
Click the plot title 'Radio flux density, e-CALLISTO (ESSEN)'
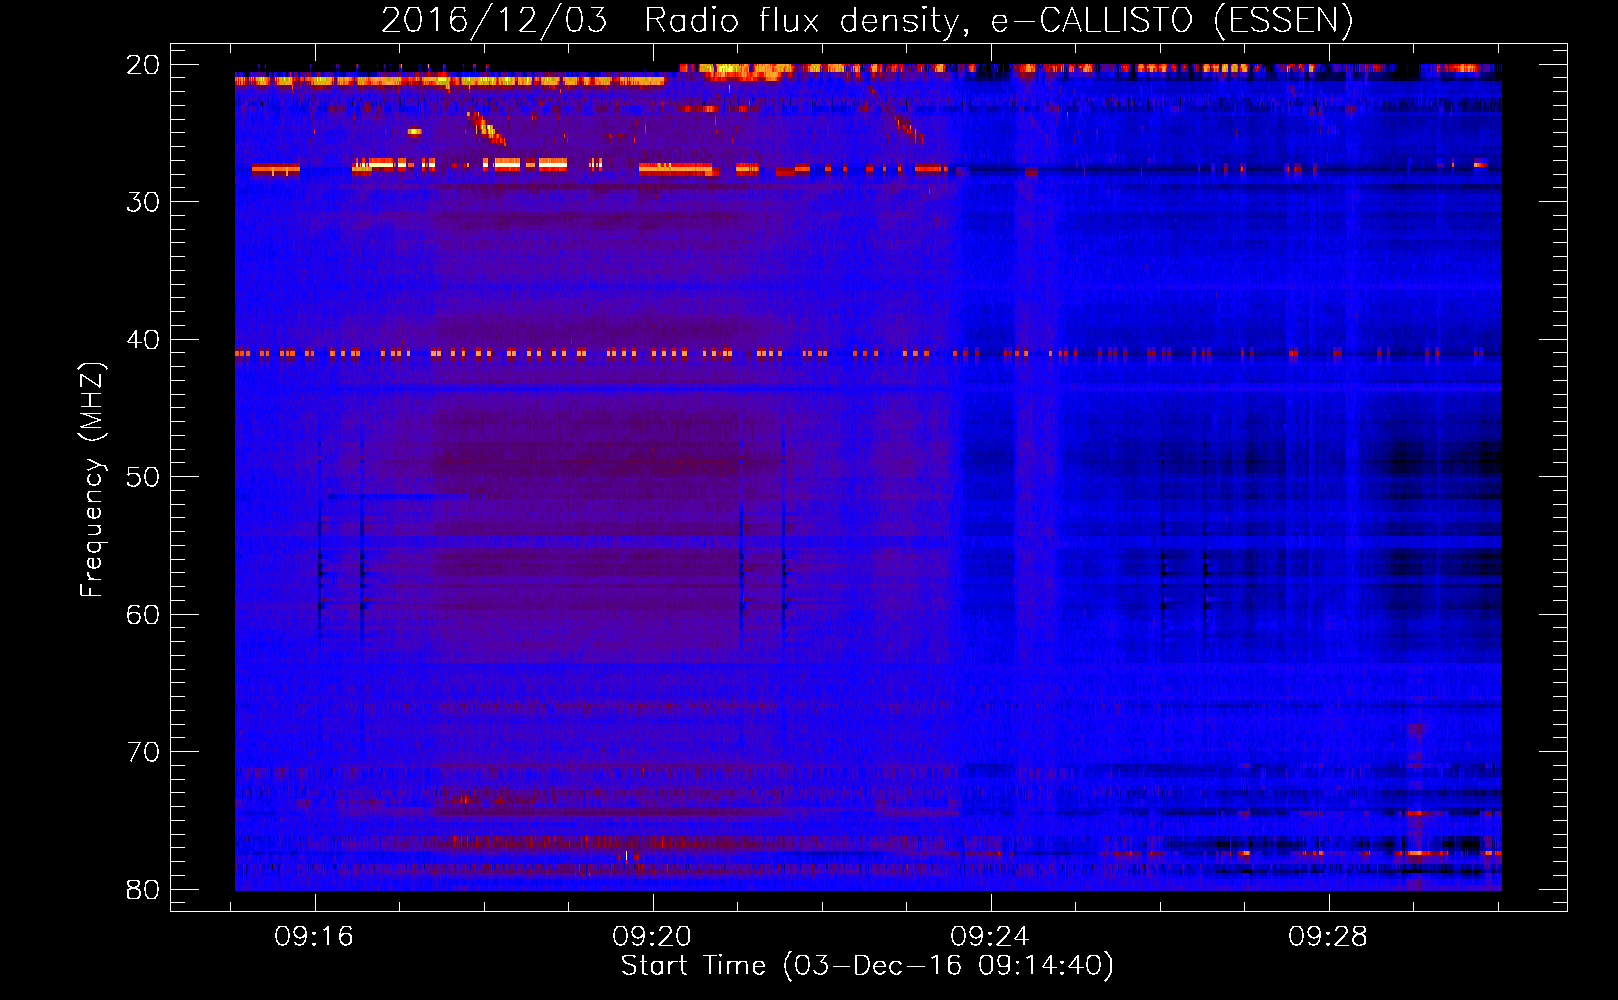pos(998,21)
